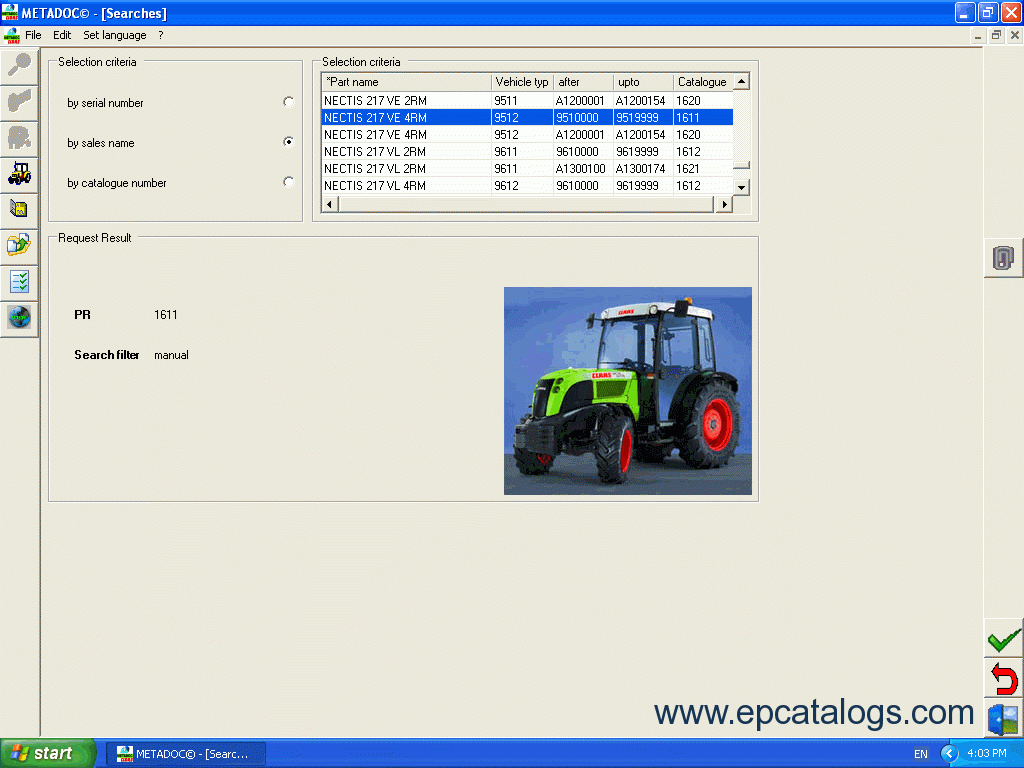Image resolution: width=1024 pixels, height=768 pixels.
Task: Select the 'by sales name' radio button
Action: [x=288, y=142]
